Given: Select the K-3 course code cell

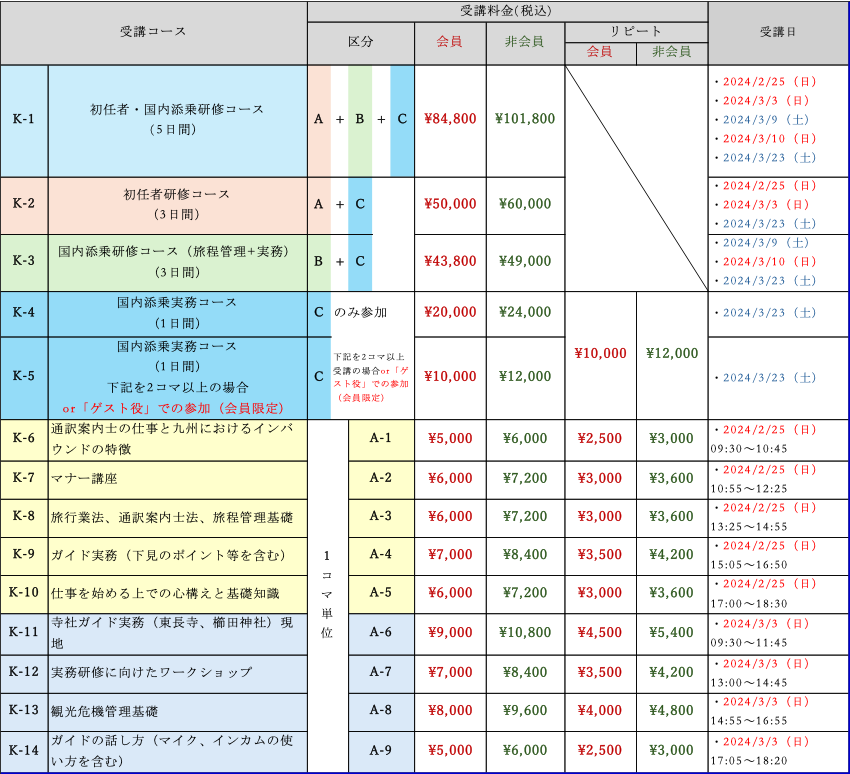Looking at the screenshot, I should pyautogui.click(x=24, y=262).
